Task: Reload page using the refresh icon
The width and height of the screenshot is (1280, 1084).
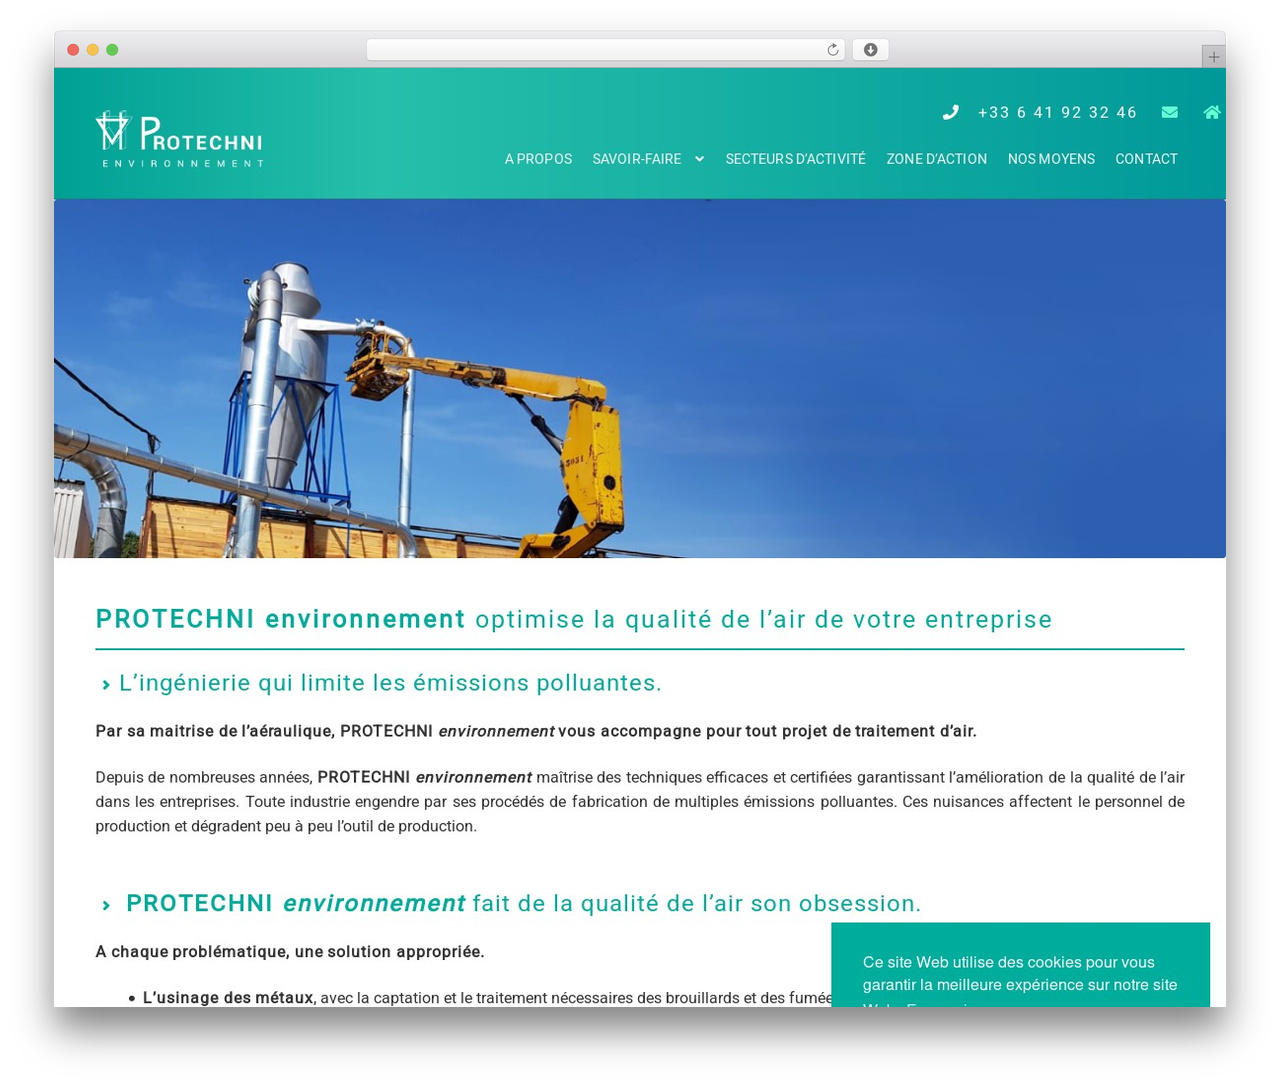Action: click(x=833, y=50)
